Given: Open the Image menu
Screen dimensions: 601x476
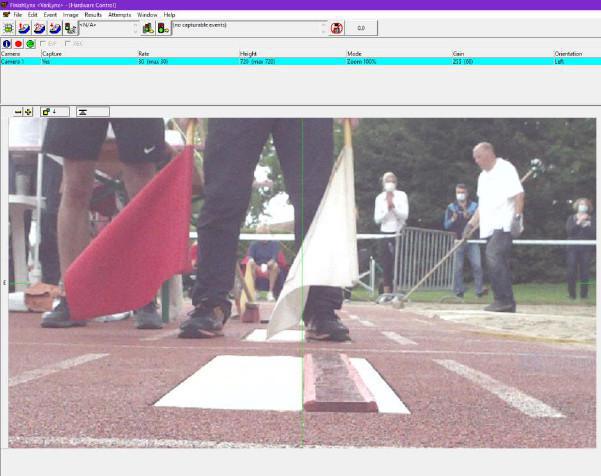Looking at the screenshot, I should [x=71, y=15].
